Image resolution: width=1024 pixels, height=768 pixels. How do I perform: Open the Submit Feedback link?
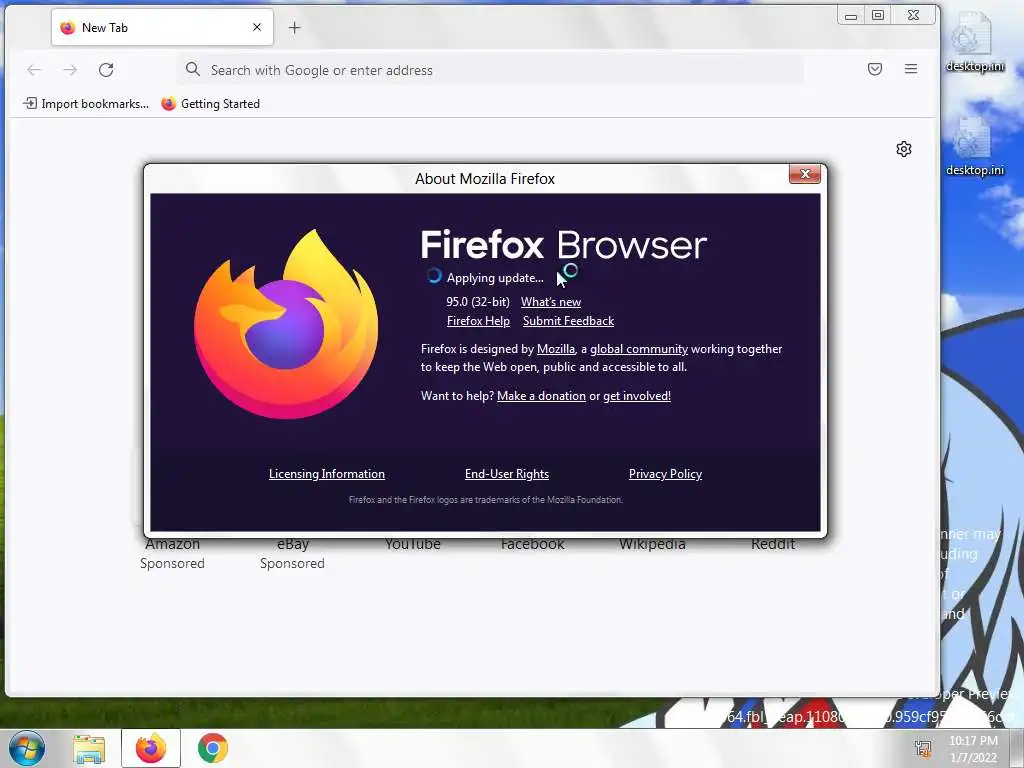point(568,321)
